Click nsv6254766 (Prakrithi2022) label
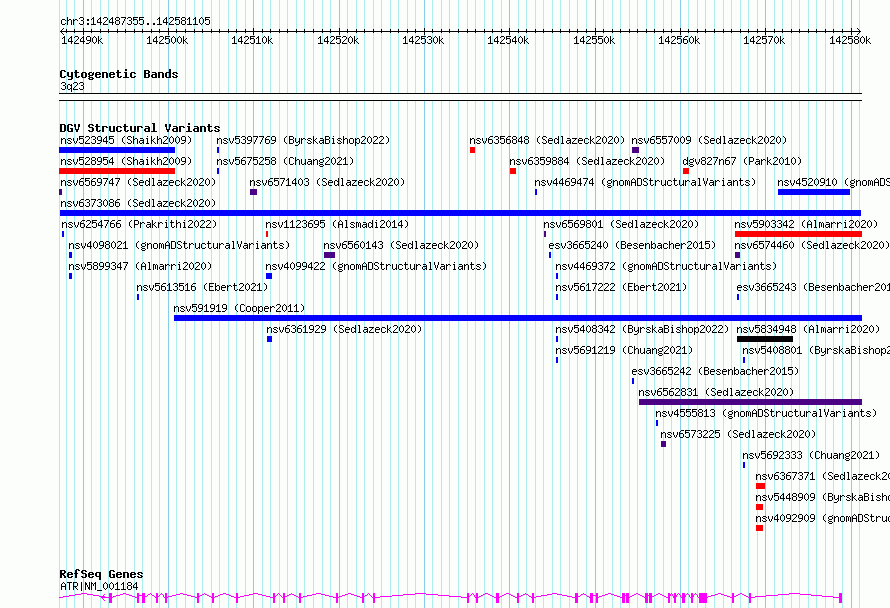Viewport: 890px width, 608px height. (138, 224)
